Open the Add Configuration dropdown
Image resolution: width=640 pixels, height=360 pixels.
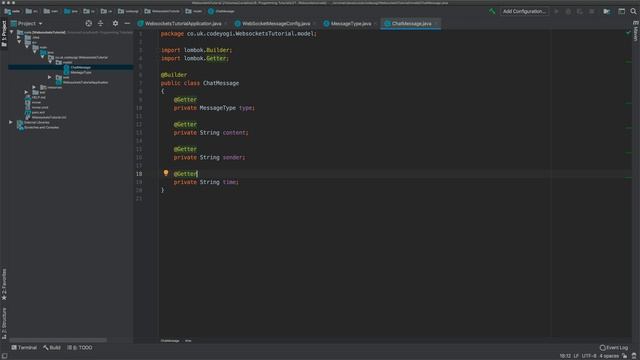coord(524,11)
